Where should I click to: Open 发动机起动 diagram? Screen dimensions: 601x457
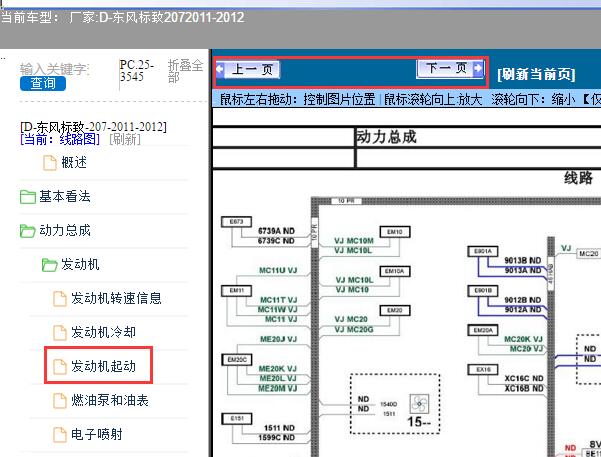[103, 366]
